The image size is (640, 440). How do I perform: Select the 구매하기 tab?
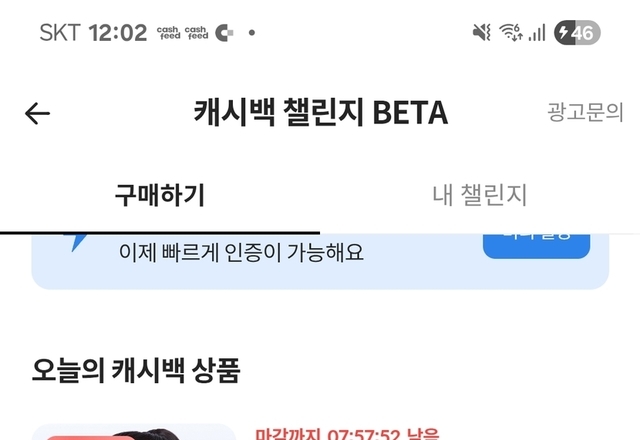(x=160, y=195)
